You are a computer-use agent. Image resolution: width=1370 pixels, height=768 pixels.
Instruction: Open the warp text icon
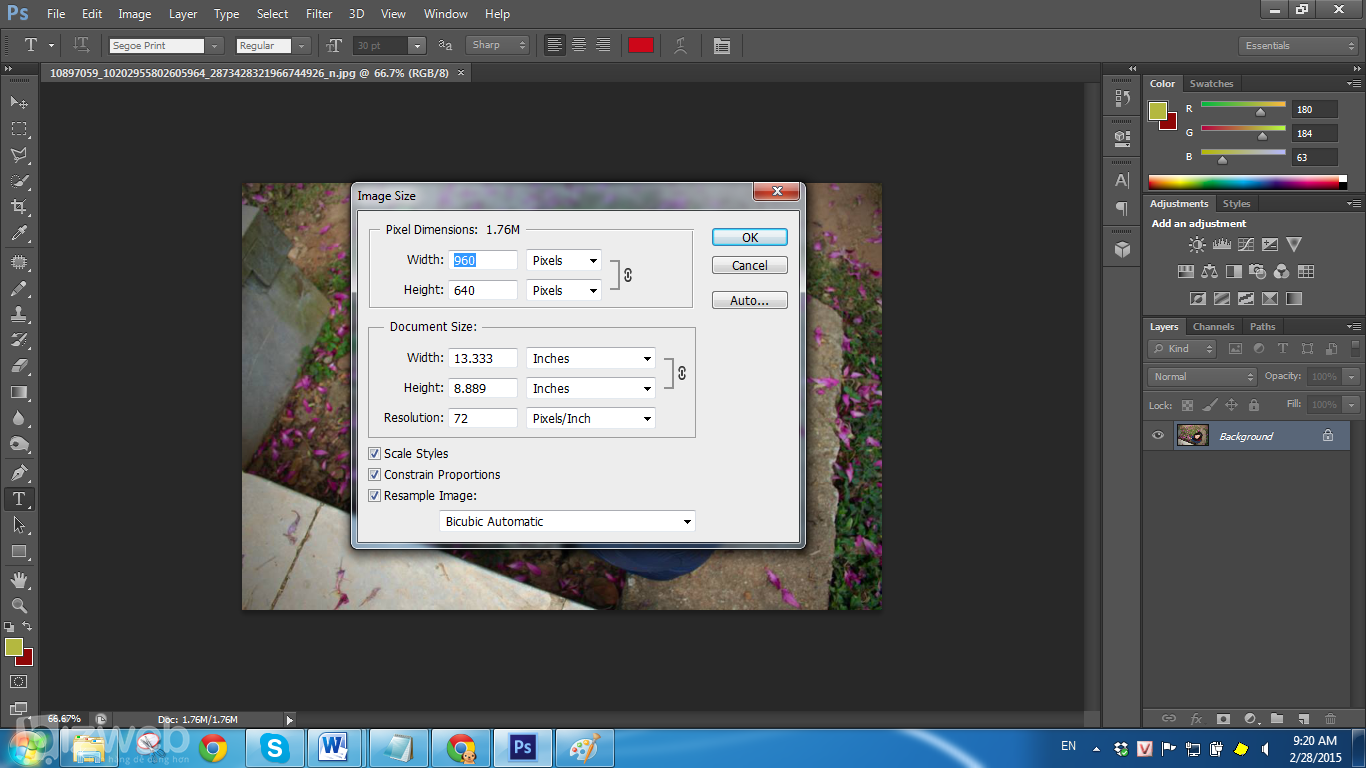681,45
